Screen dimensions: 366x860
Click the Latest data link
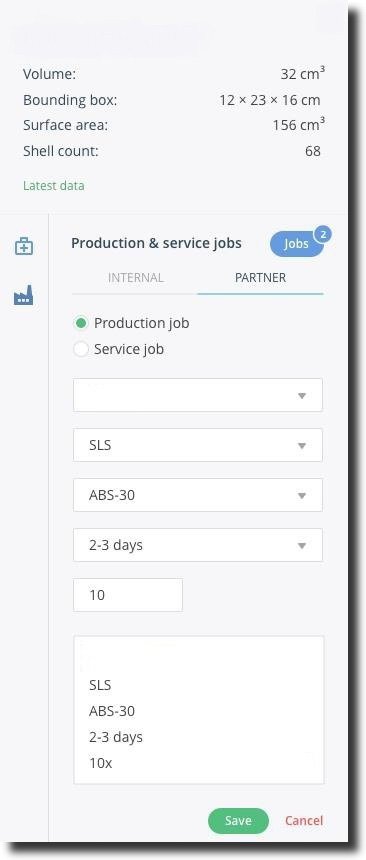tap(54, 185)
